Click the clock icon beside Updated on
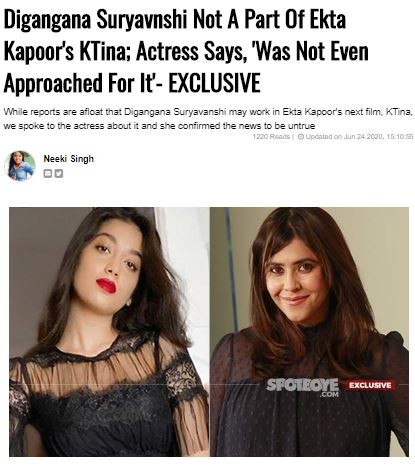Screen dimensions: 415x466 [300, 136]
